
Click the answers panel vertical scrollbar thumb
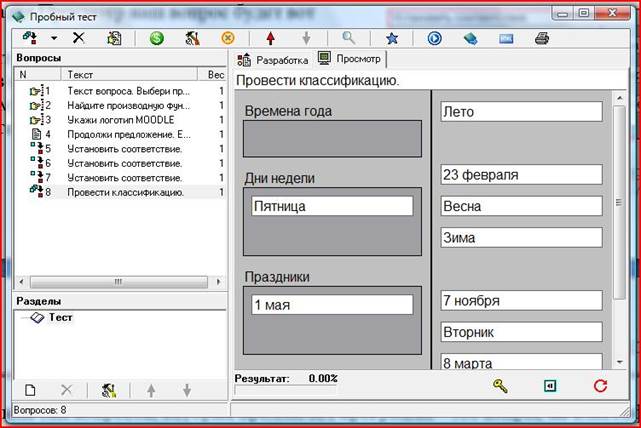click(x=620, y=202)
